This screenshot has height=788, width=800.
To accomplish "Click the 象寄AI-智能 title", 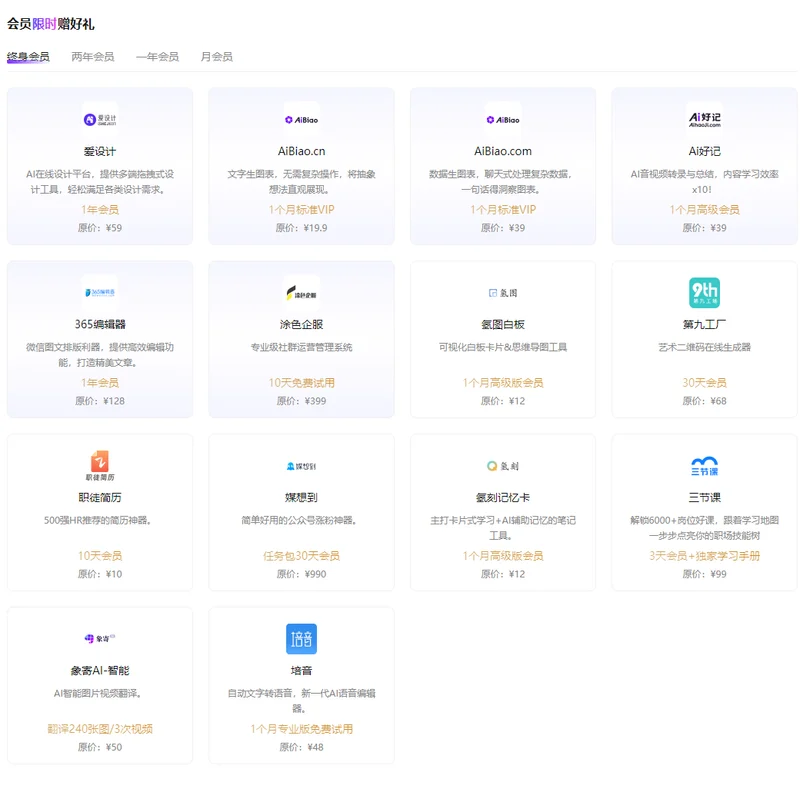I will click(x=99, y=670).
